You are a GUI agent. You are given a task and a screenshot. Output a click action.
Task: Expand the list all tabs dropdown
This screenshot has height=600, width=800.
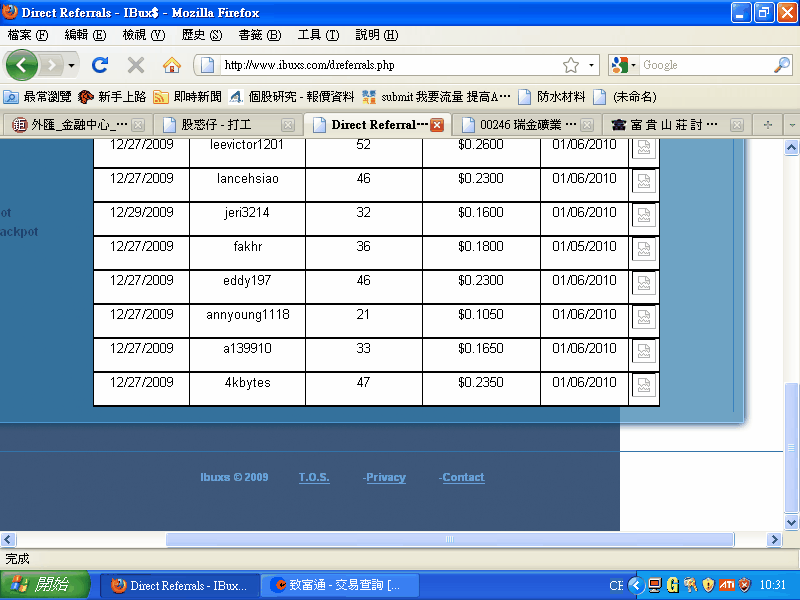click(791, 125)
